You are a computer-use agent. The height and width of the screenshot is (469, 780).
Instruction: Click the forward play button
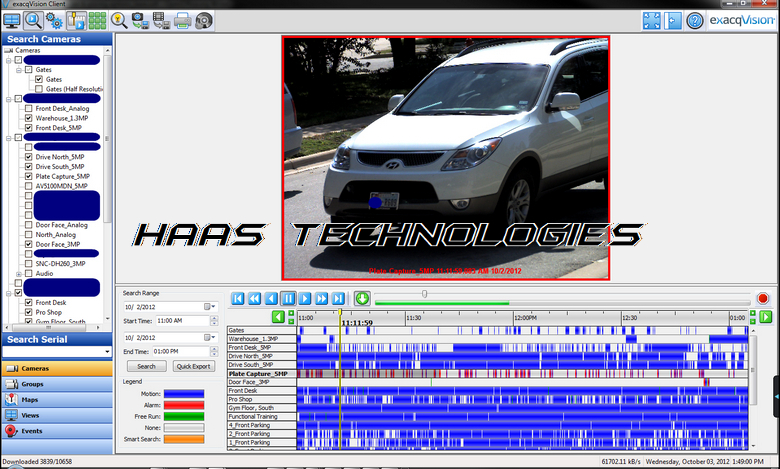pyautogui.click(x=305, y=298)
